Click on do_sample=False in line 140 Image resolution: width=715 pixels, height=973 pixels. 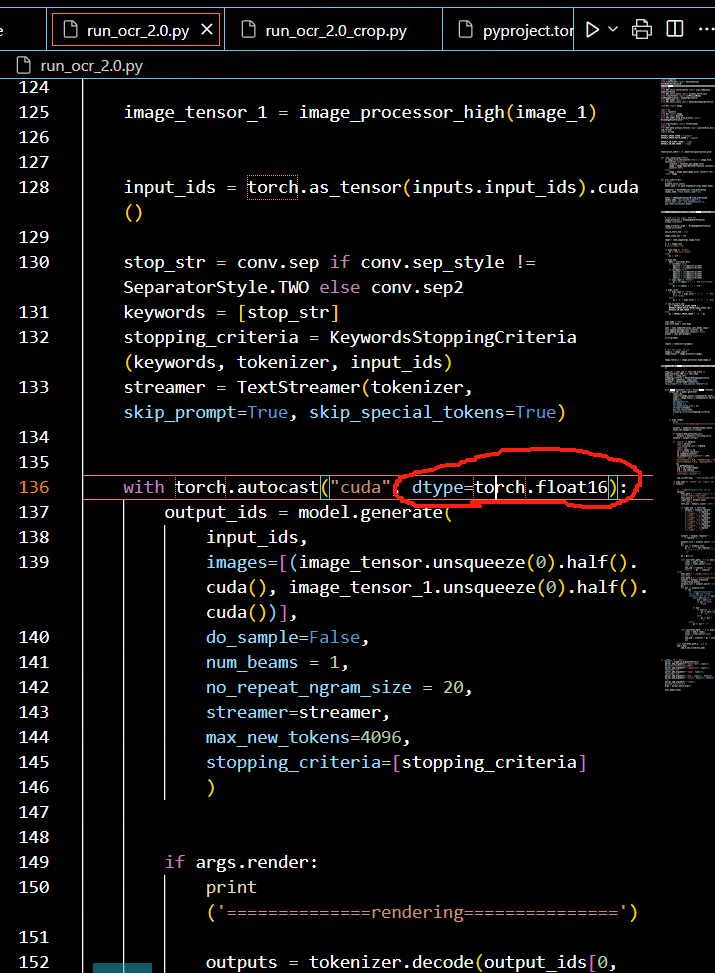click(x=274, y=637)
